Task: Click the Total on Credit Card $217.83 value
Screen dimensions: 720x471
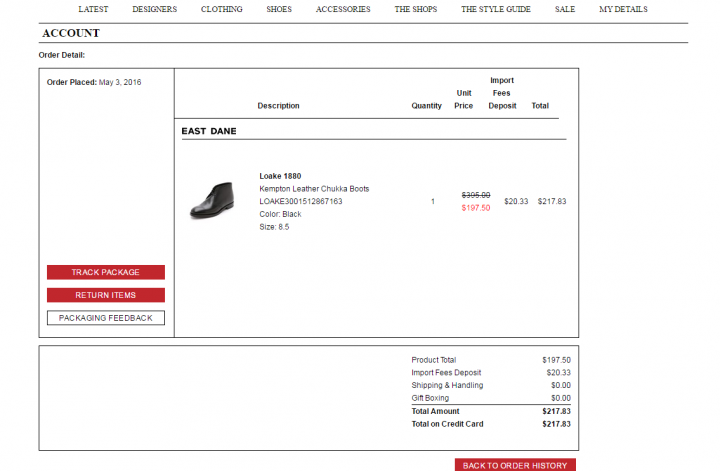Action: (x=556, y=424)
